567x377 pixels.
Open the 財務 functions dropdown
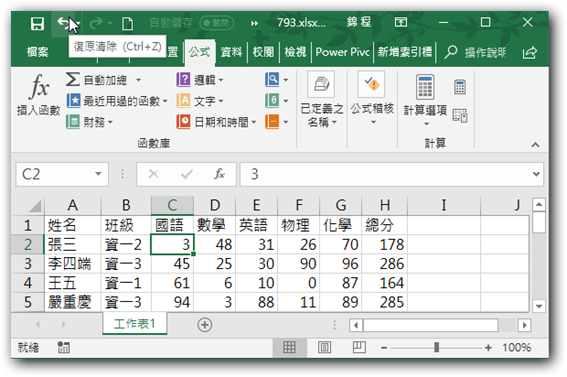(89, 122)
